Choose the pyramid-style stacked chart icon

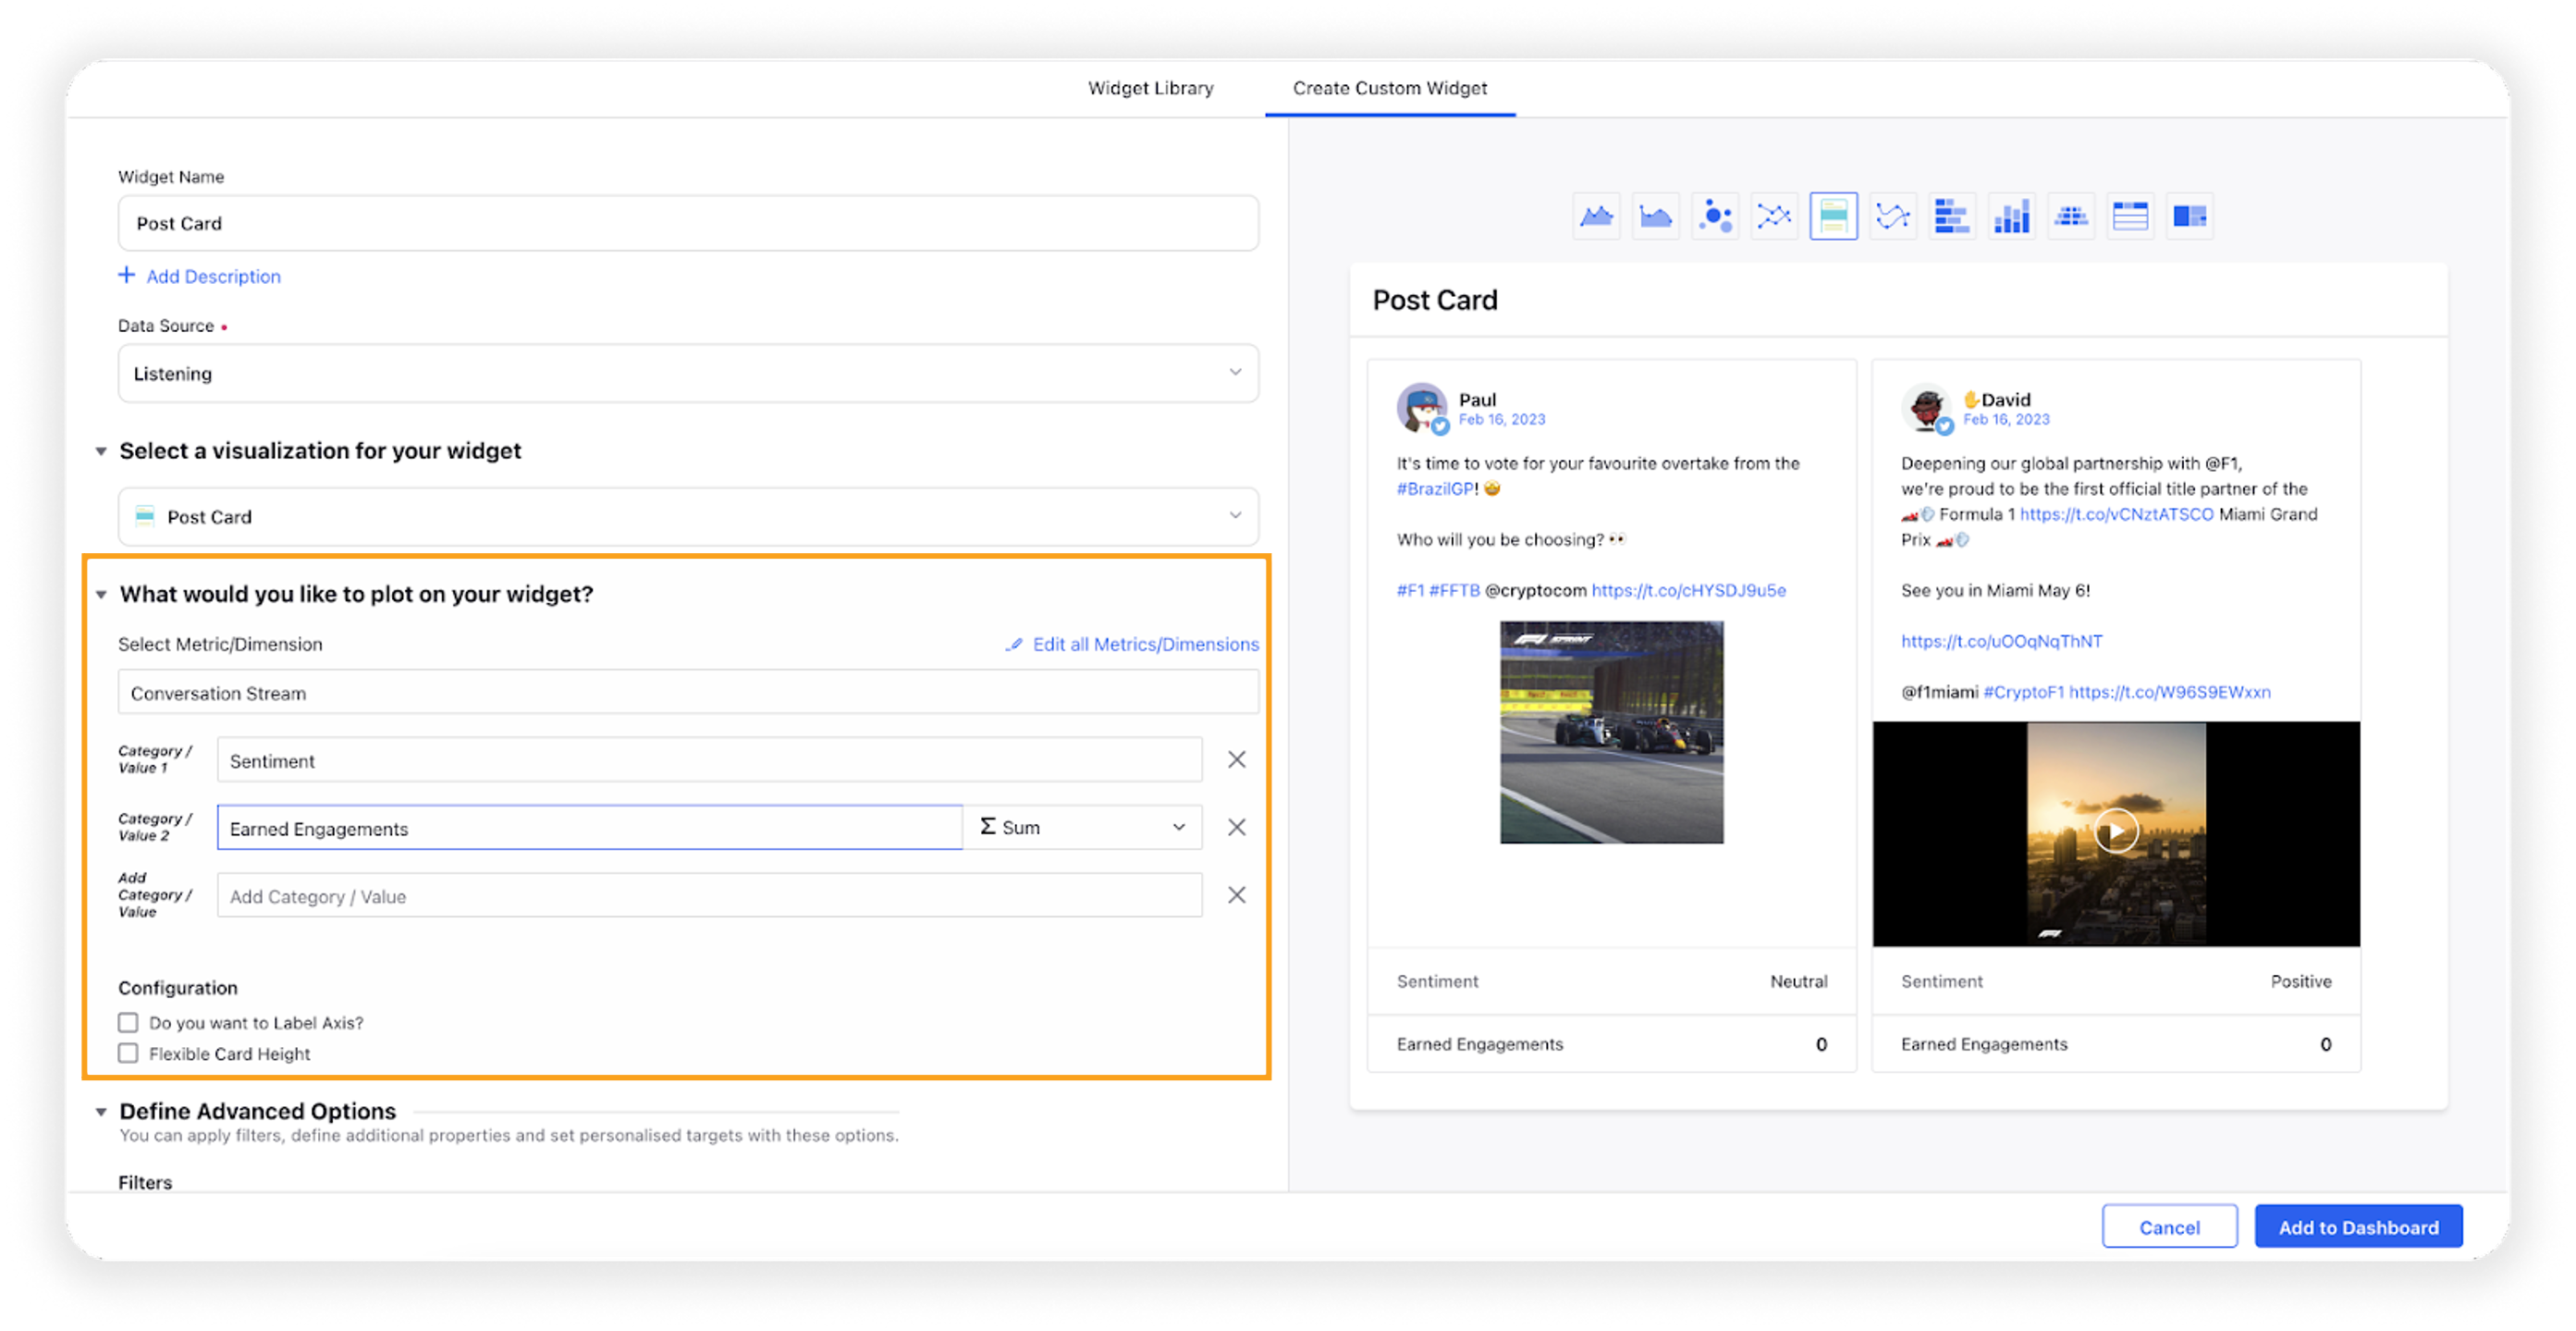2071,217
